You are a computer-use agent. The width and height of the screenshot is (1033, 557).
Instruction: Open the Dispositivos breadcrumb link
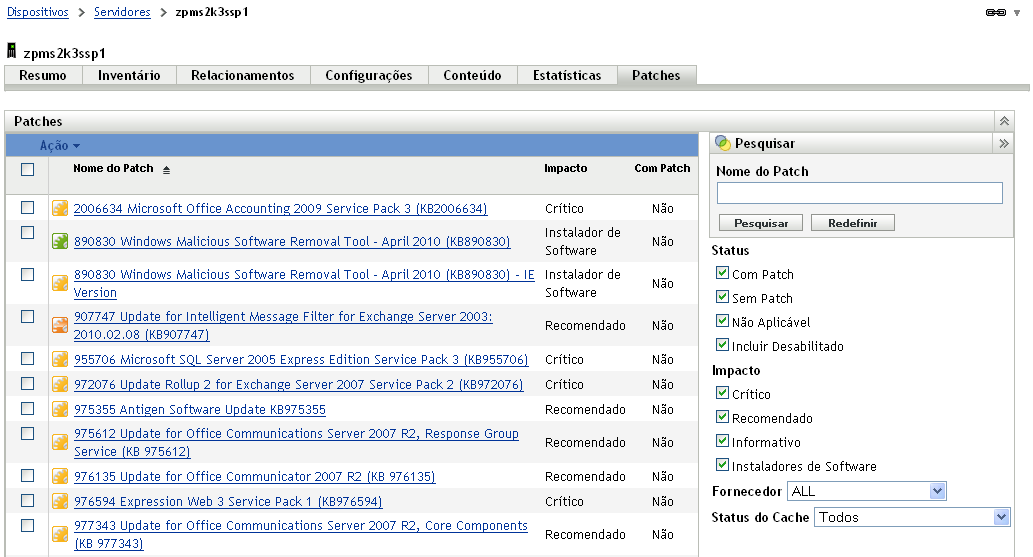coord(38,12)
